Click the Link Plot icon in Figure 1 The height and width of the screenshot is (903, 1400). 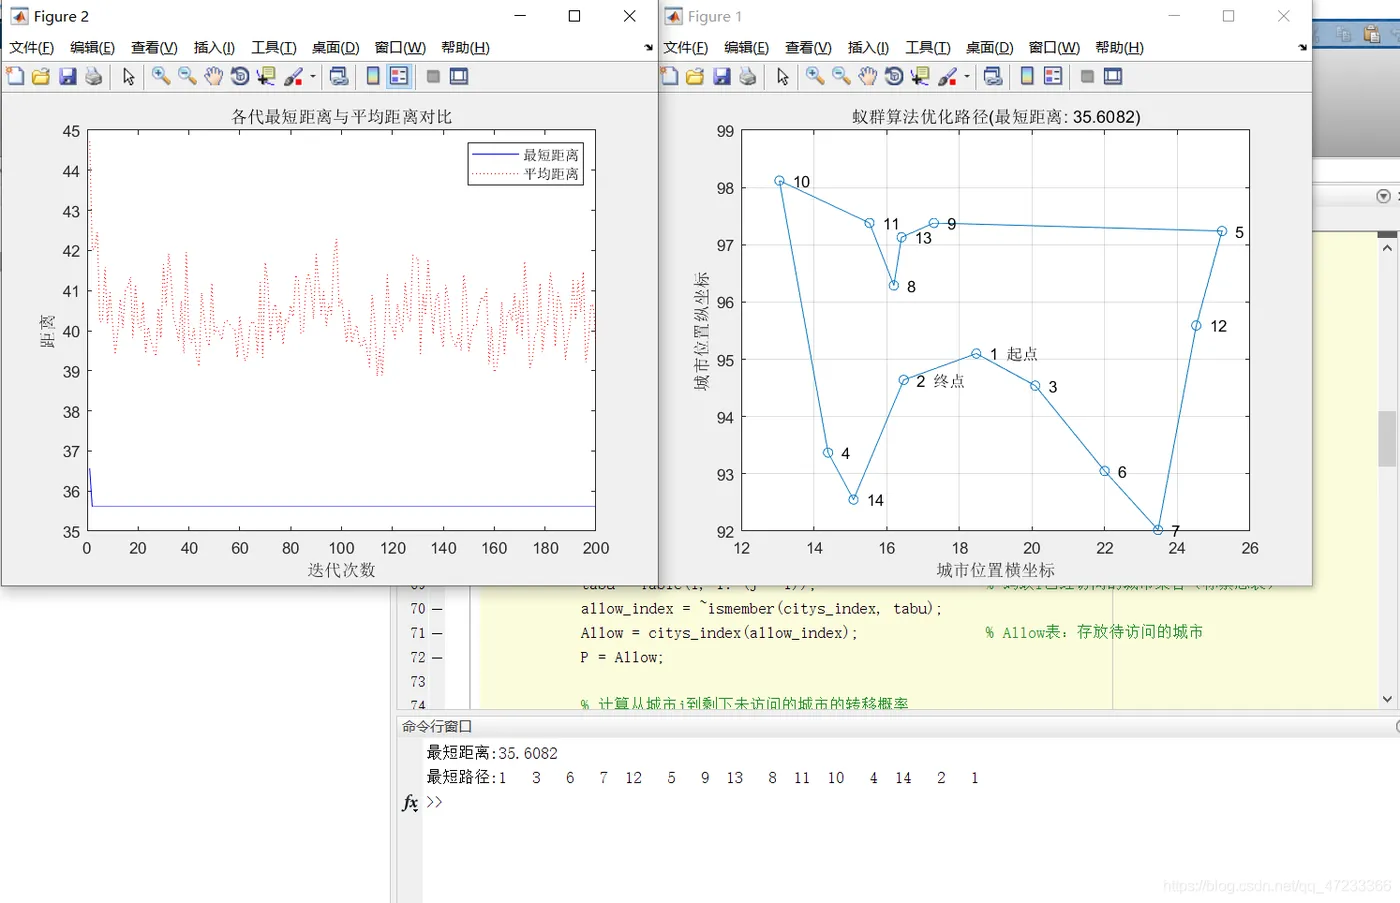point(993,76)
